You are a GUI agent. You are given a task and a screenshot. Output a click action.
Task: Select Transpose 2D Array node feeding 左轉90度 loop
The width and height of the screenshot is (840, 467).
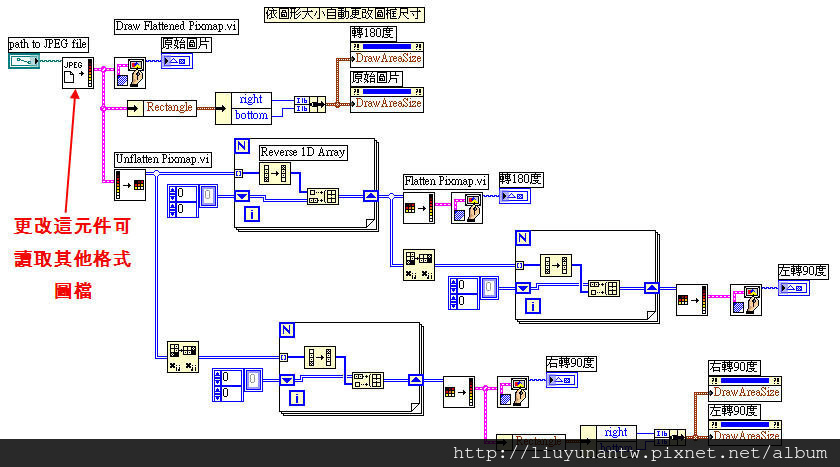pyautogui.click(x=419, y=265)
